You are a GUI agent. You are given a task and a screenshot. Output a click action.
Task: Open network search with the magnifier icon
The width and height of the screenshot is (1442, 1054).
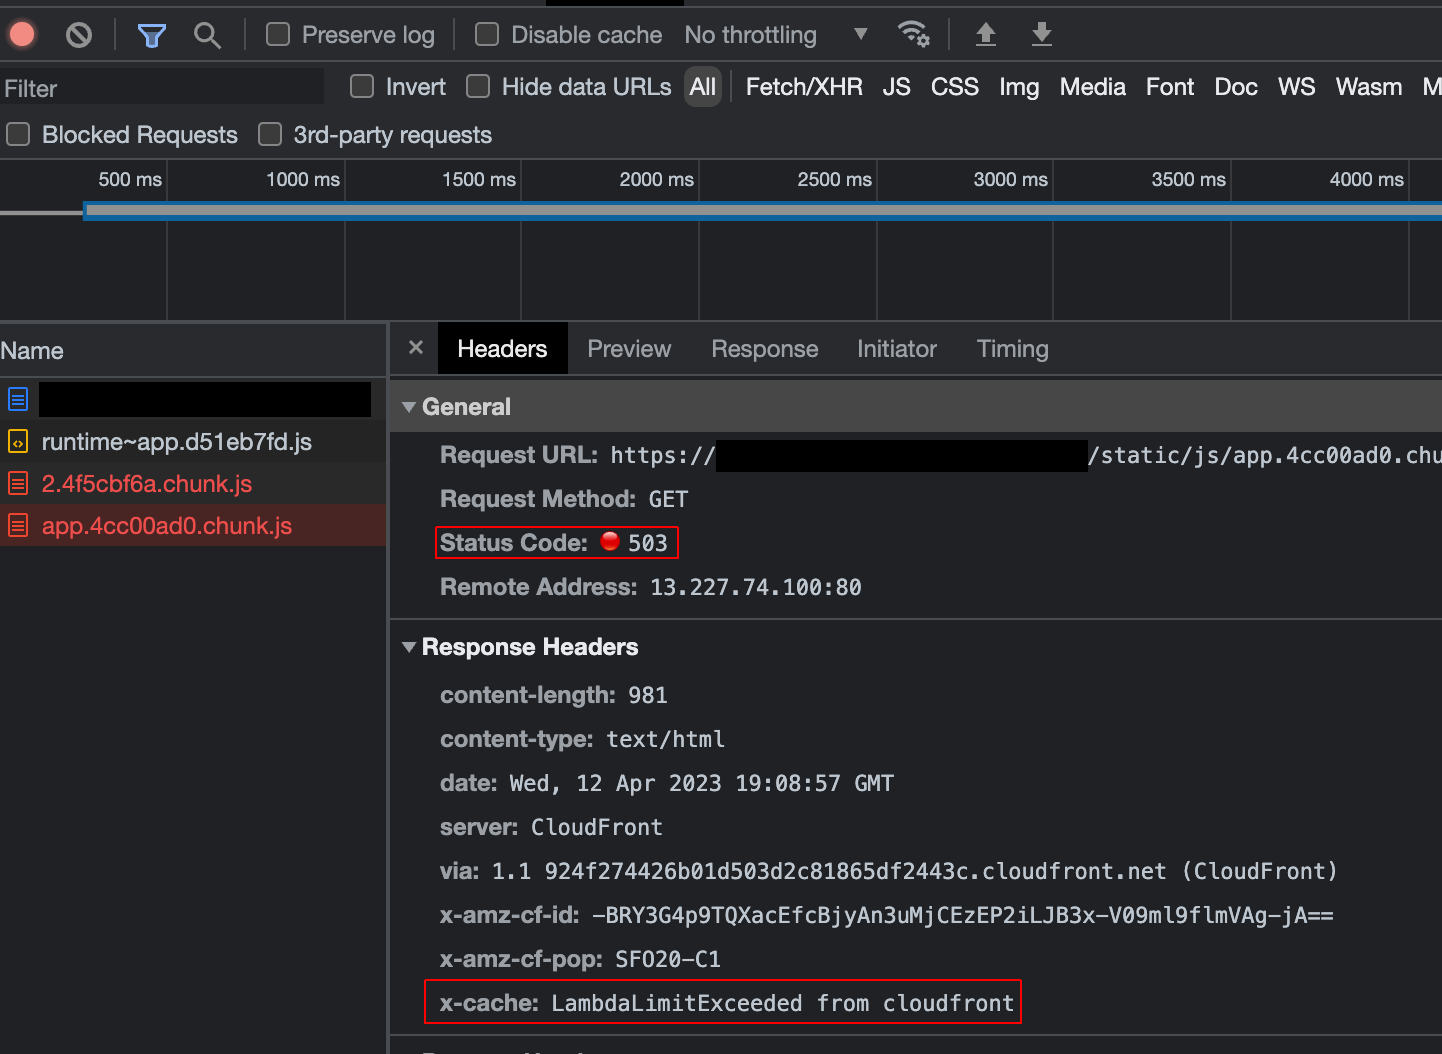(x=208, y=33)
